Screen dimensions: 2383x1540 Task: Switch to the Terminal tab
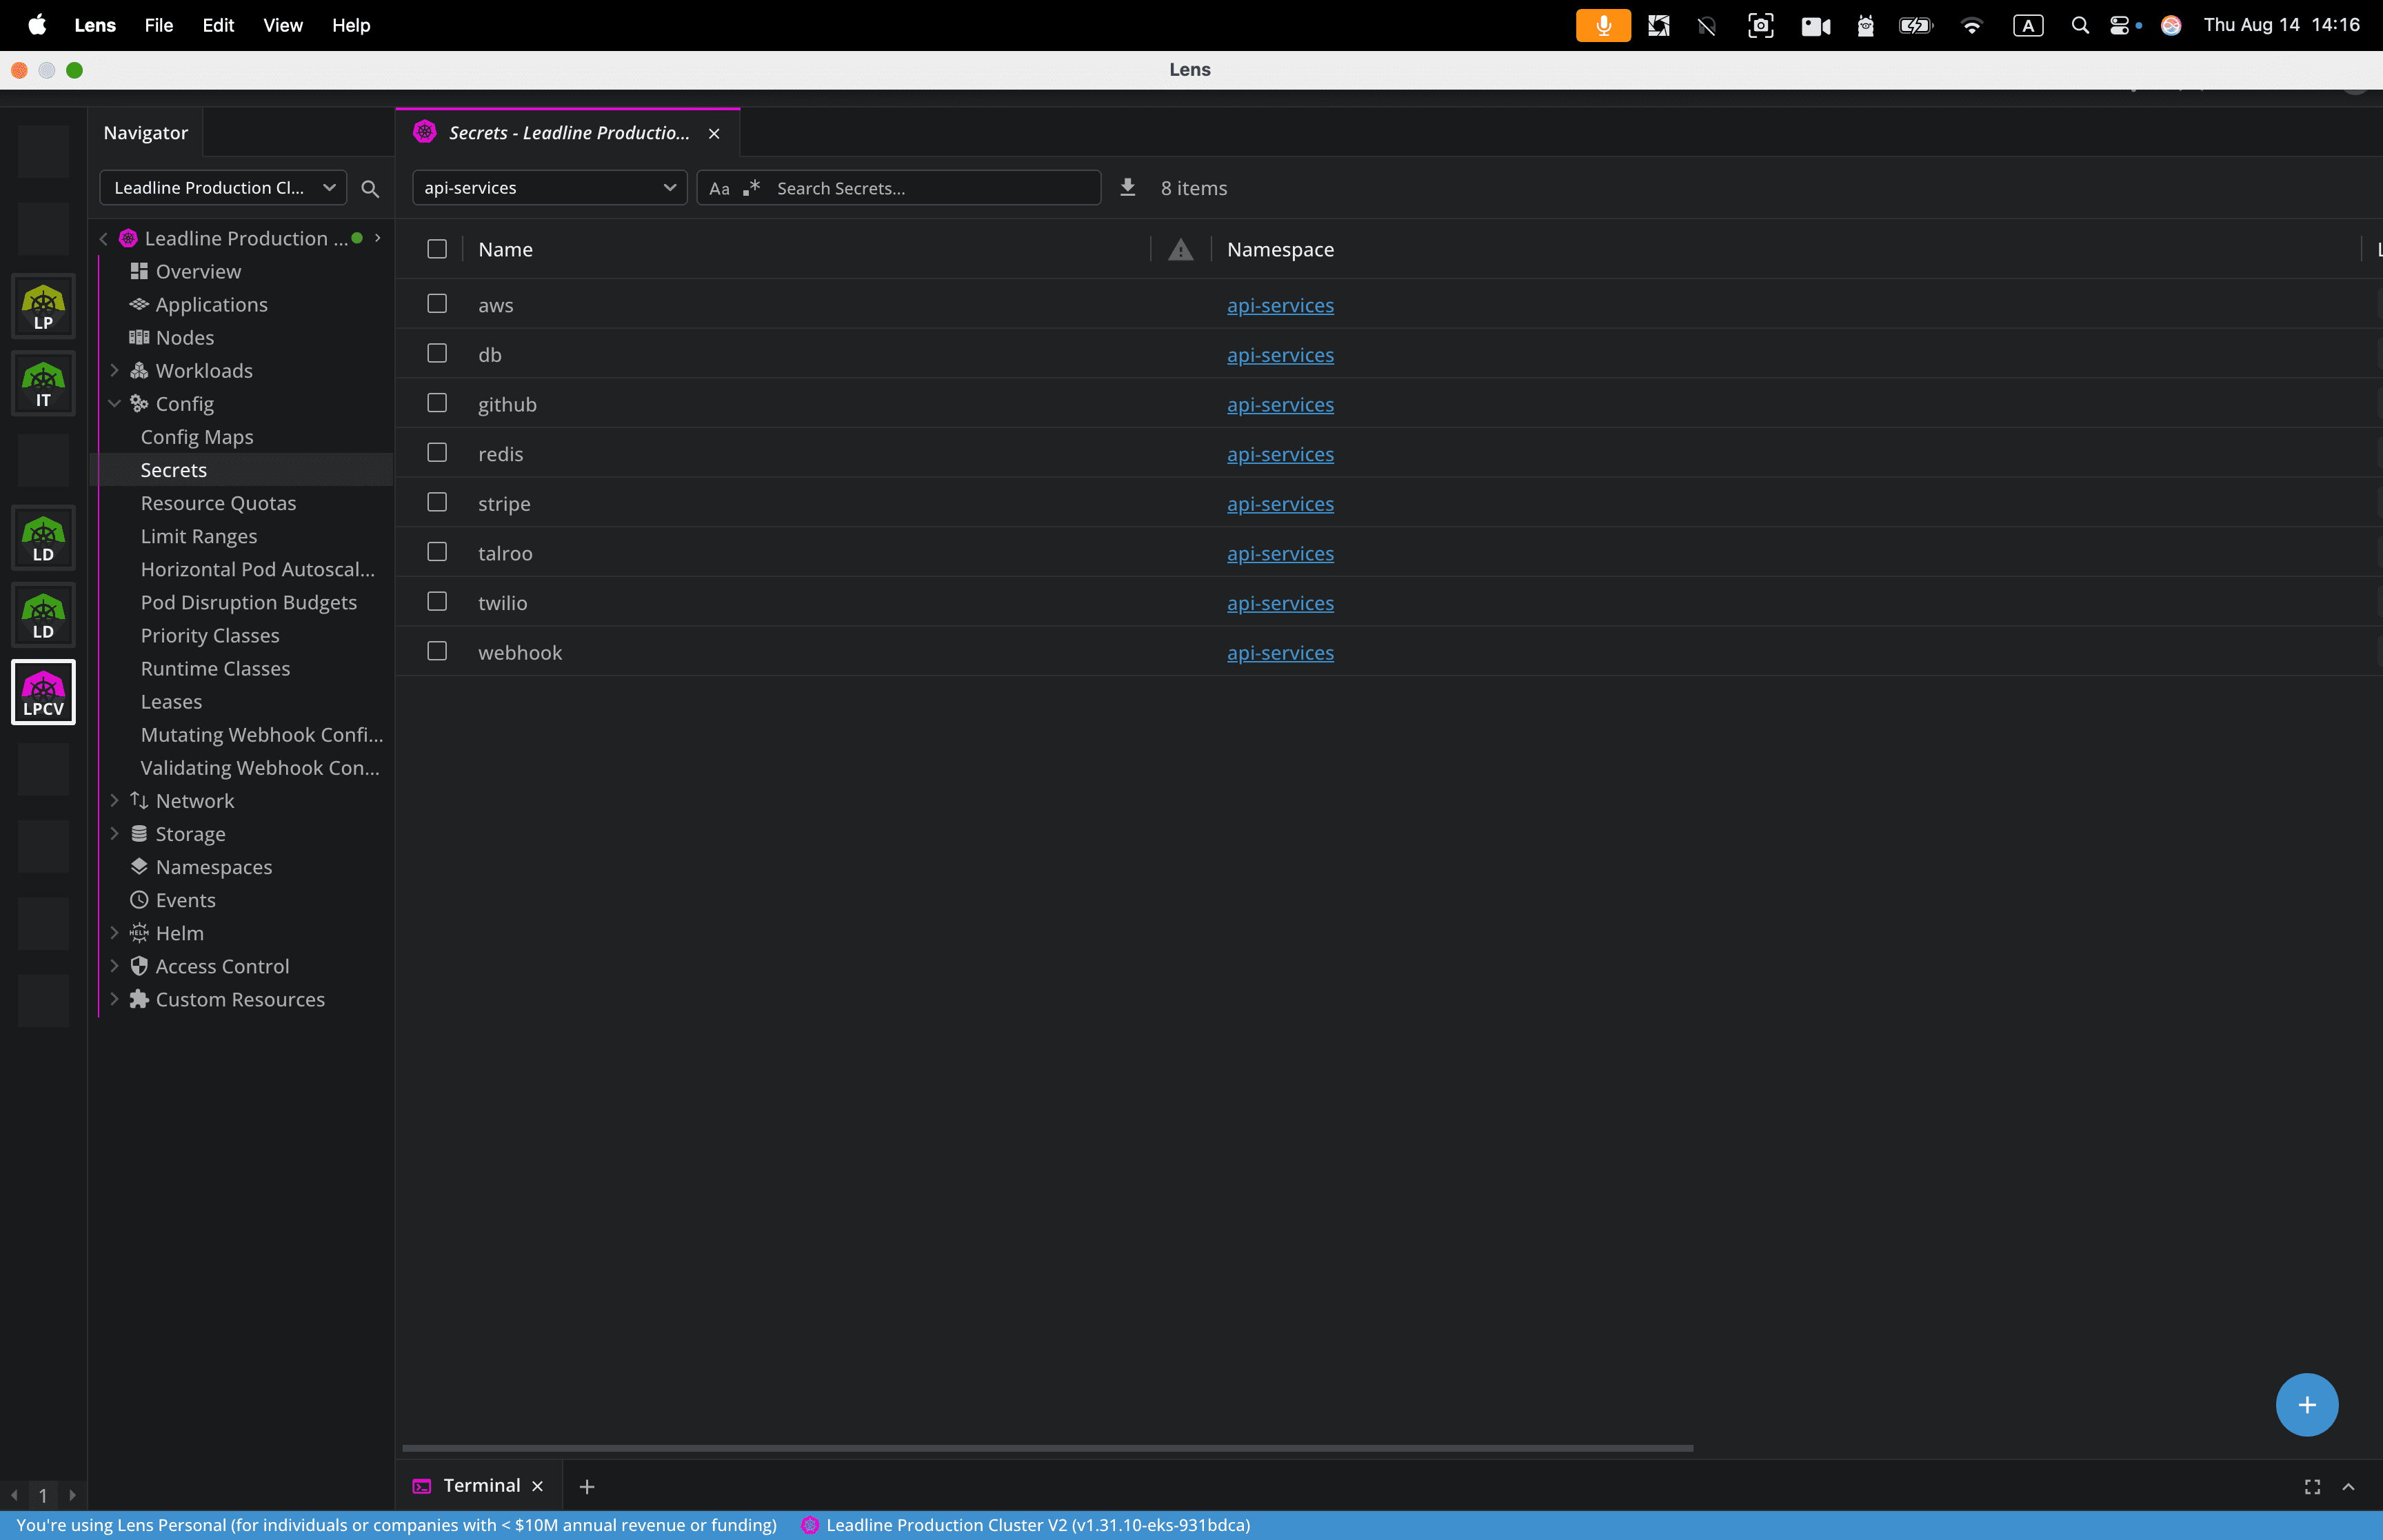(x=481, y=1486)
